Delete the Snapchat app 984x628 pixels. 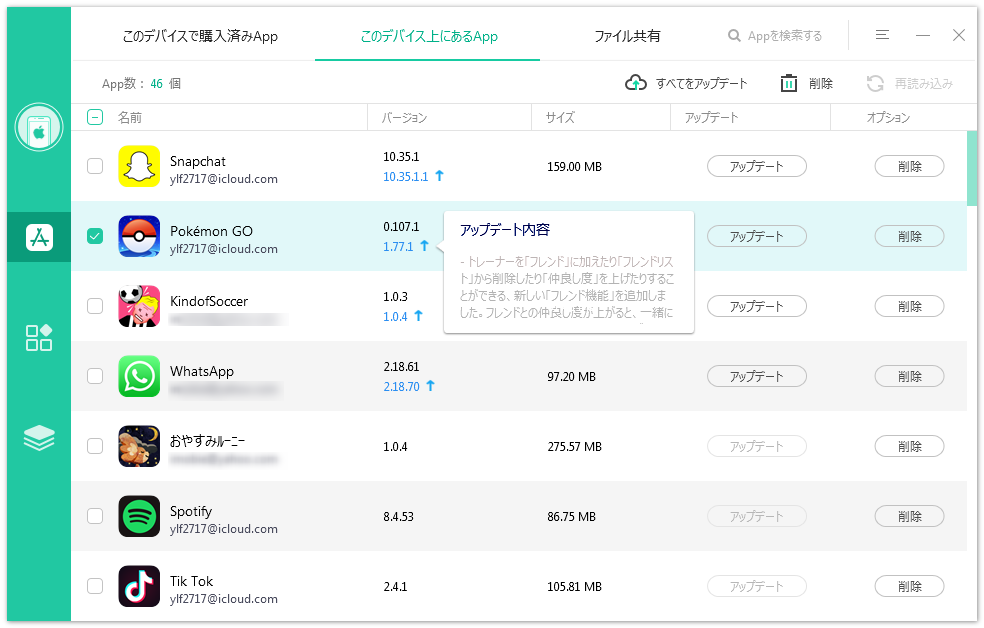click(909, 166)
